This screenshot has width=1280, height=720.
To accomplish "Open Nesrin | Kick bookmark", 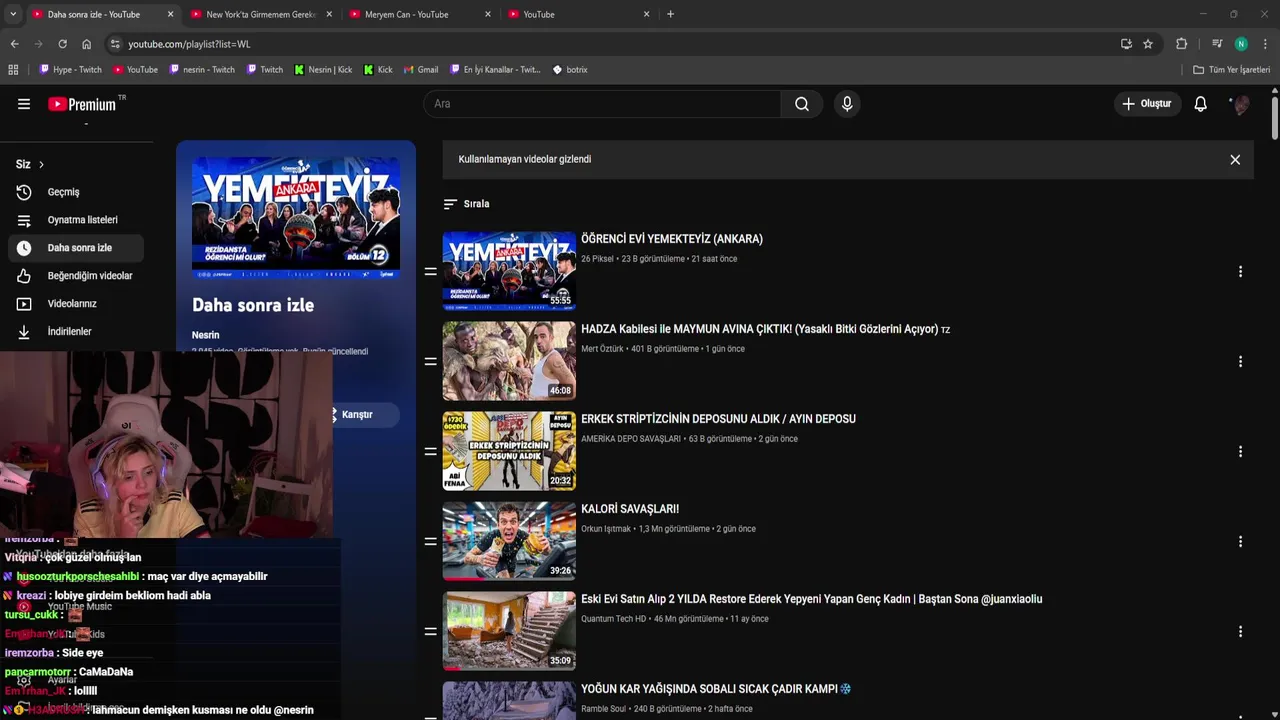I will point(323,70).
